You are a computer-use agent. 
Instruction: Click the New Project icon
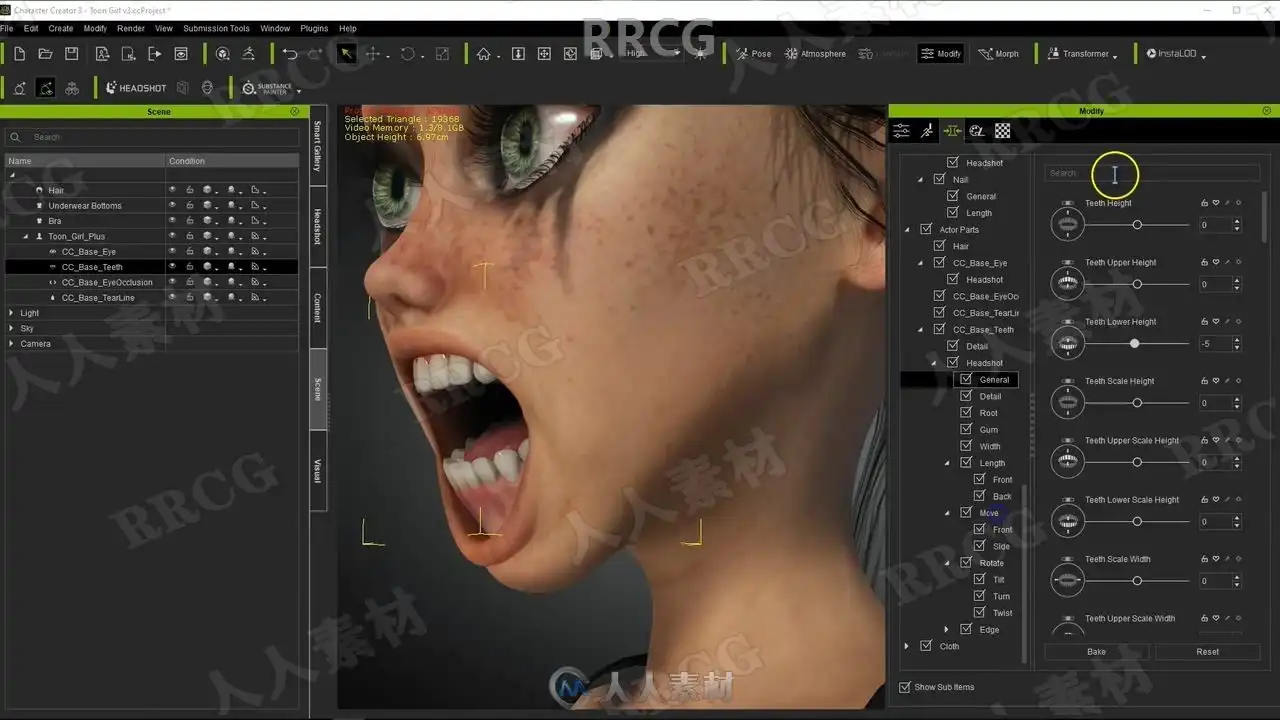coord(19,54)
